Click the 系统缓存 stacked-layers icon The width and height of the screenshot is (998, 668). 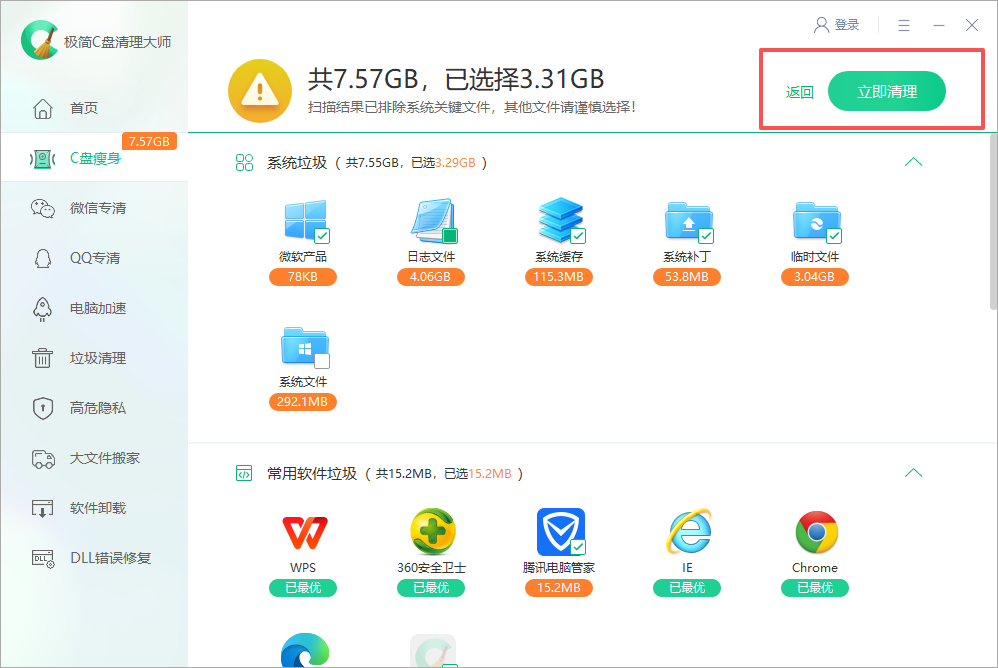click(559, 220)
